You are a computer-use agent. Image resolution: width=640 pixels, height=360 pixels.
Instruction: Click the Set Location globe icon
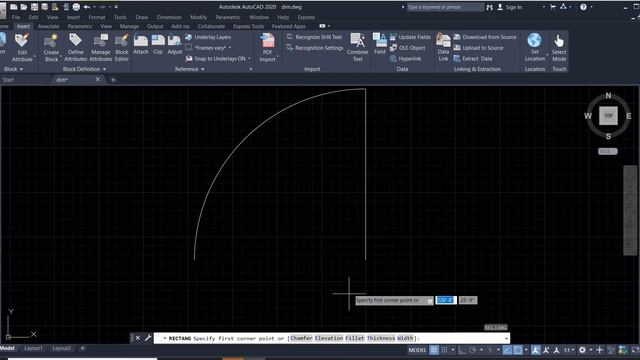click(x=535, y=47)
